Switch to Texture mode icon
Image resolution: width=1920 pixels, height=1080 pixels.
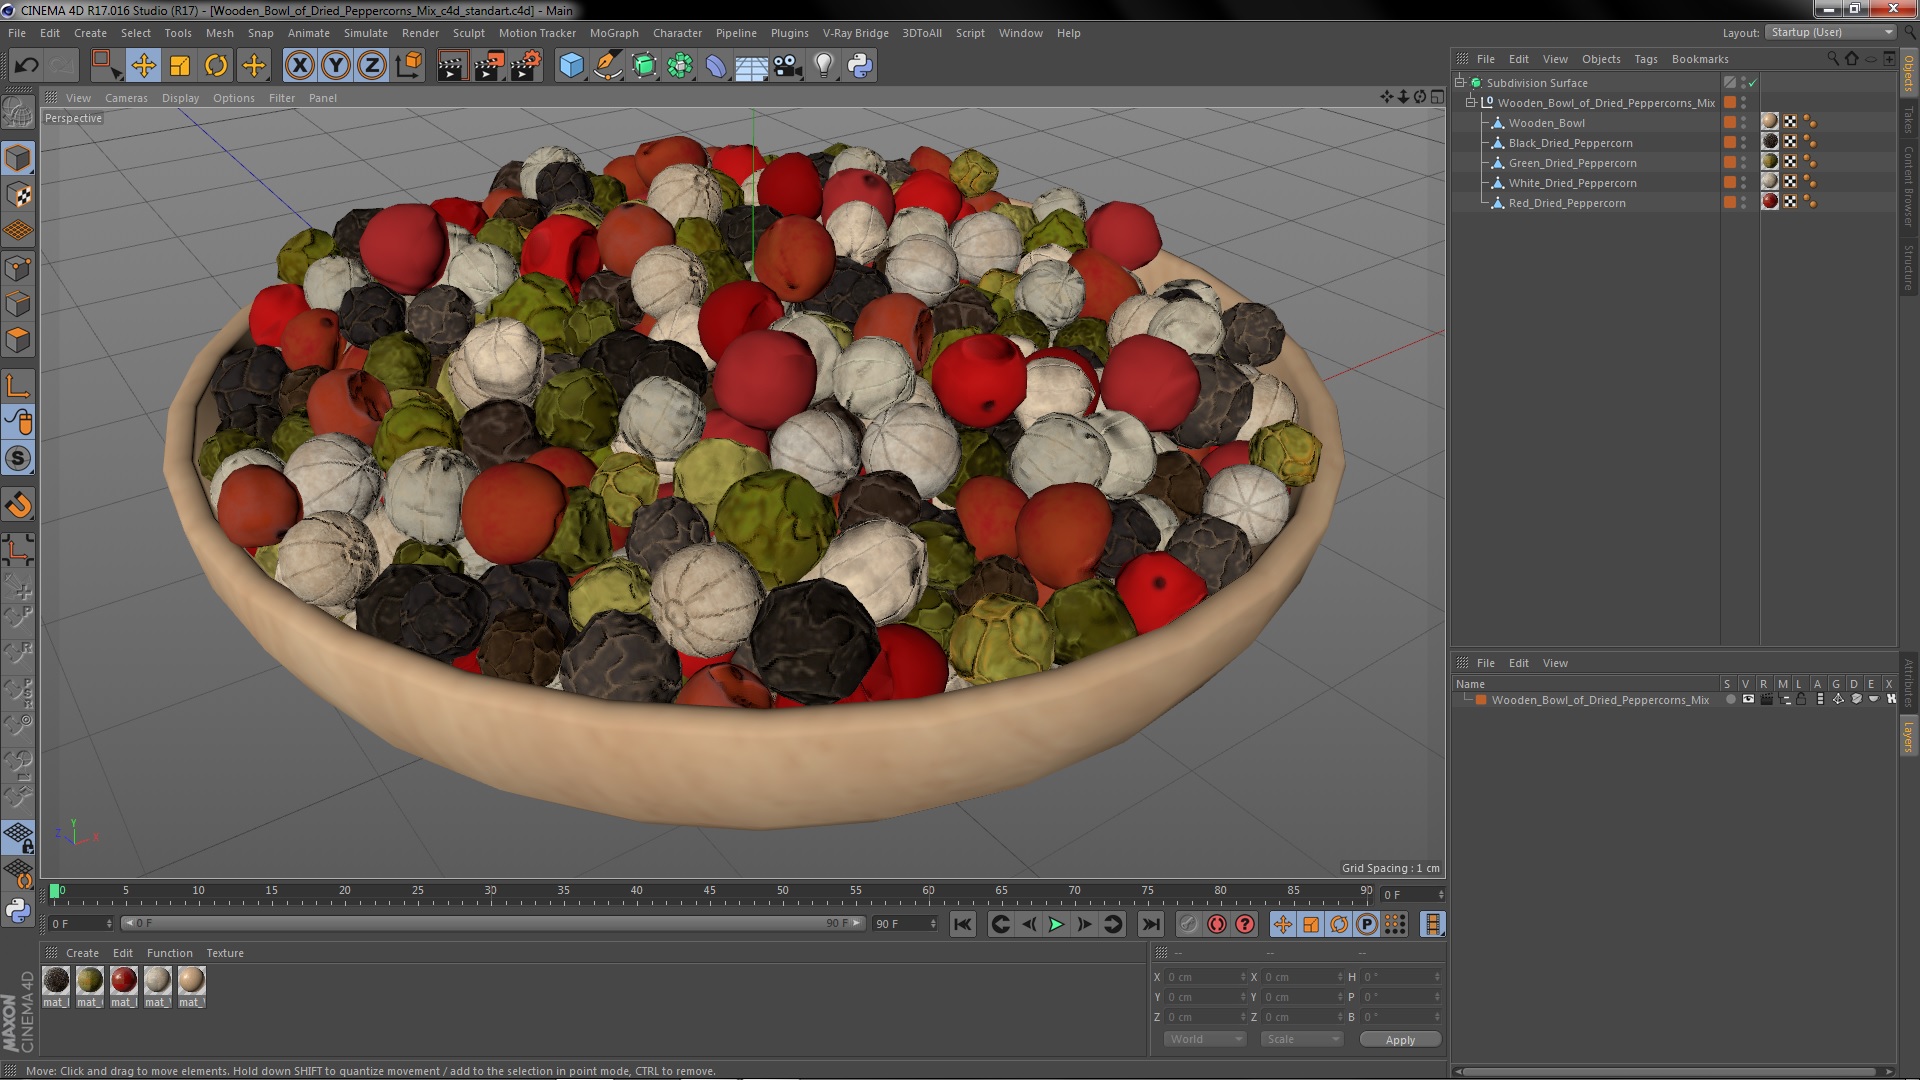coord(18,195)
